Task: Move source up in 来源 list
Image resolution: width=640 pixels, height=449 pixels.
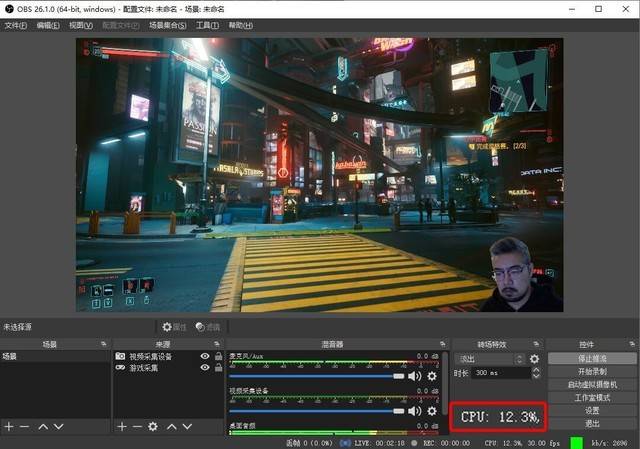Action: pyautogui.click(x=172, y=427)
